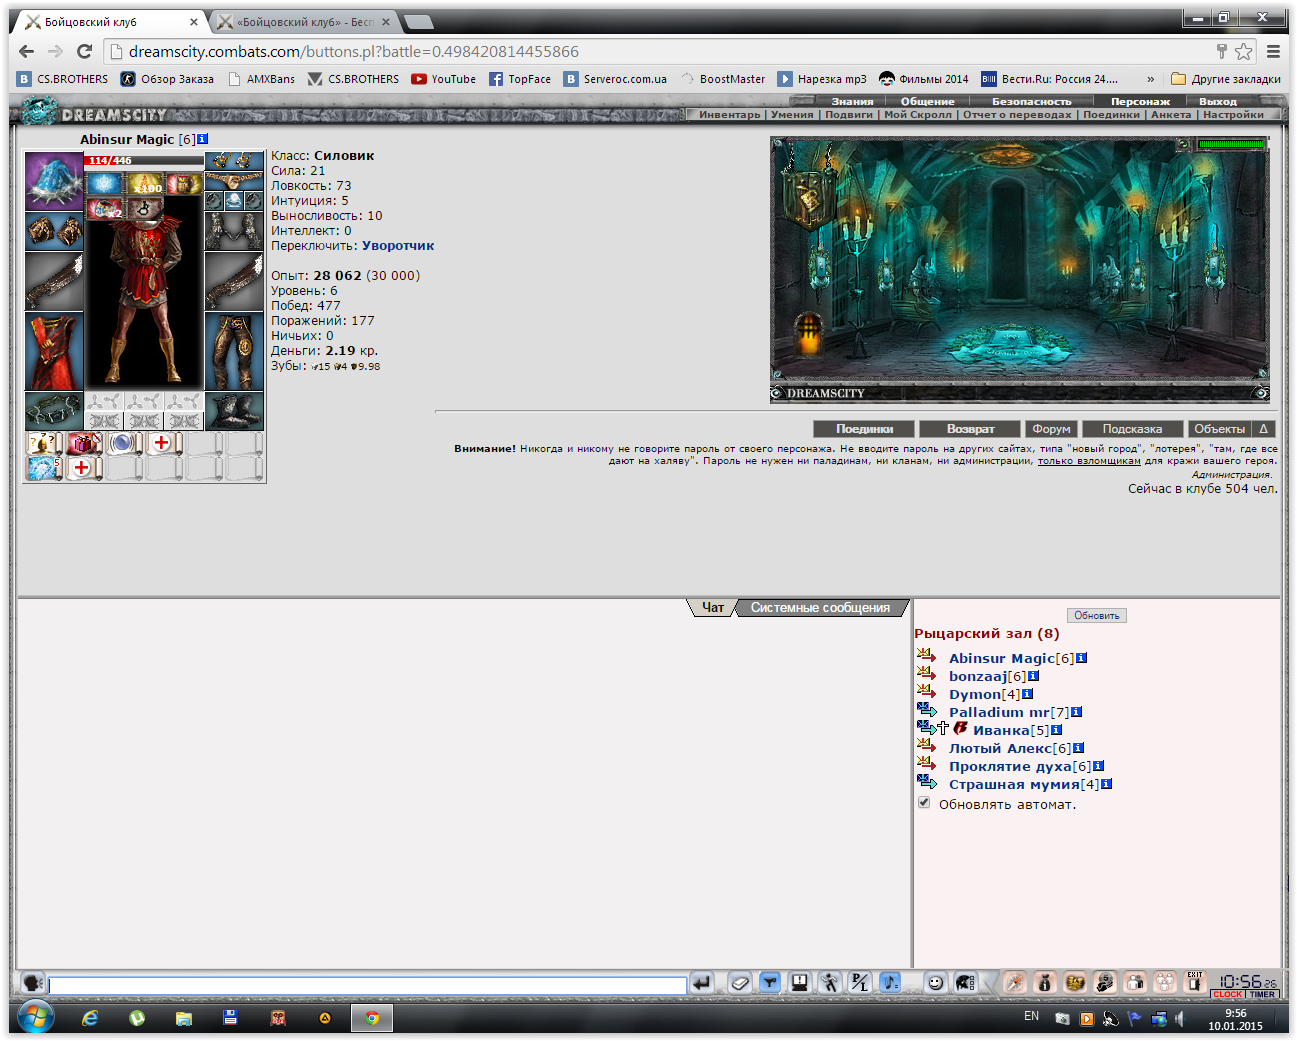1297x1041 pixels.
Task: Use the gift box scroll in quick slots
Action: tap(84, 443)
